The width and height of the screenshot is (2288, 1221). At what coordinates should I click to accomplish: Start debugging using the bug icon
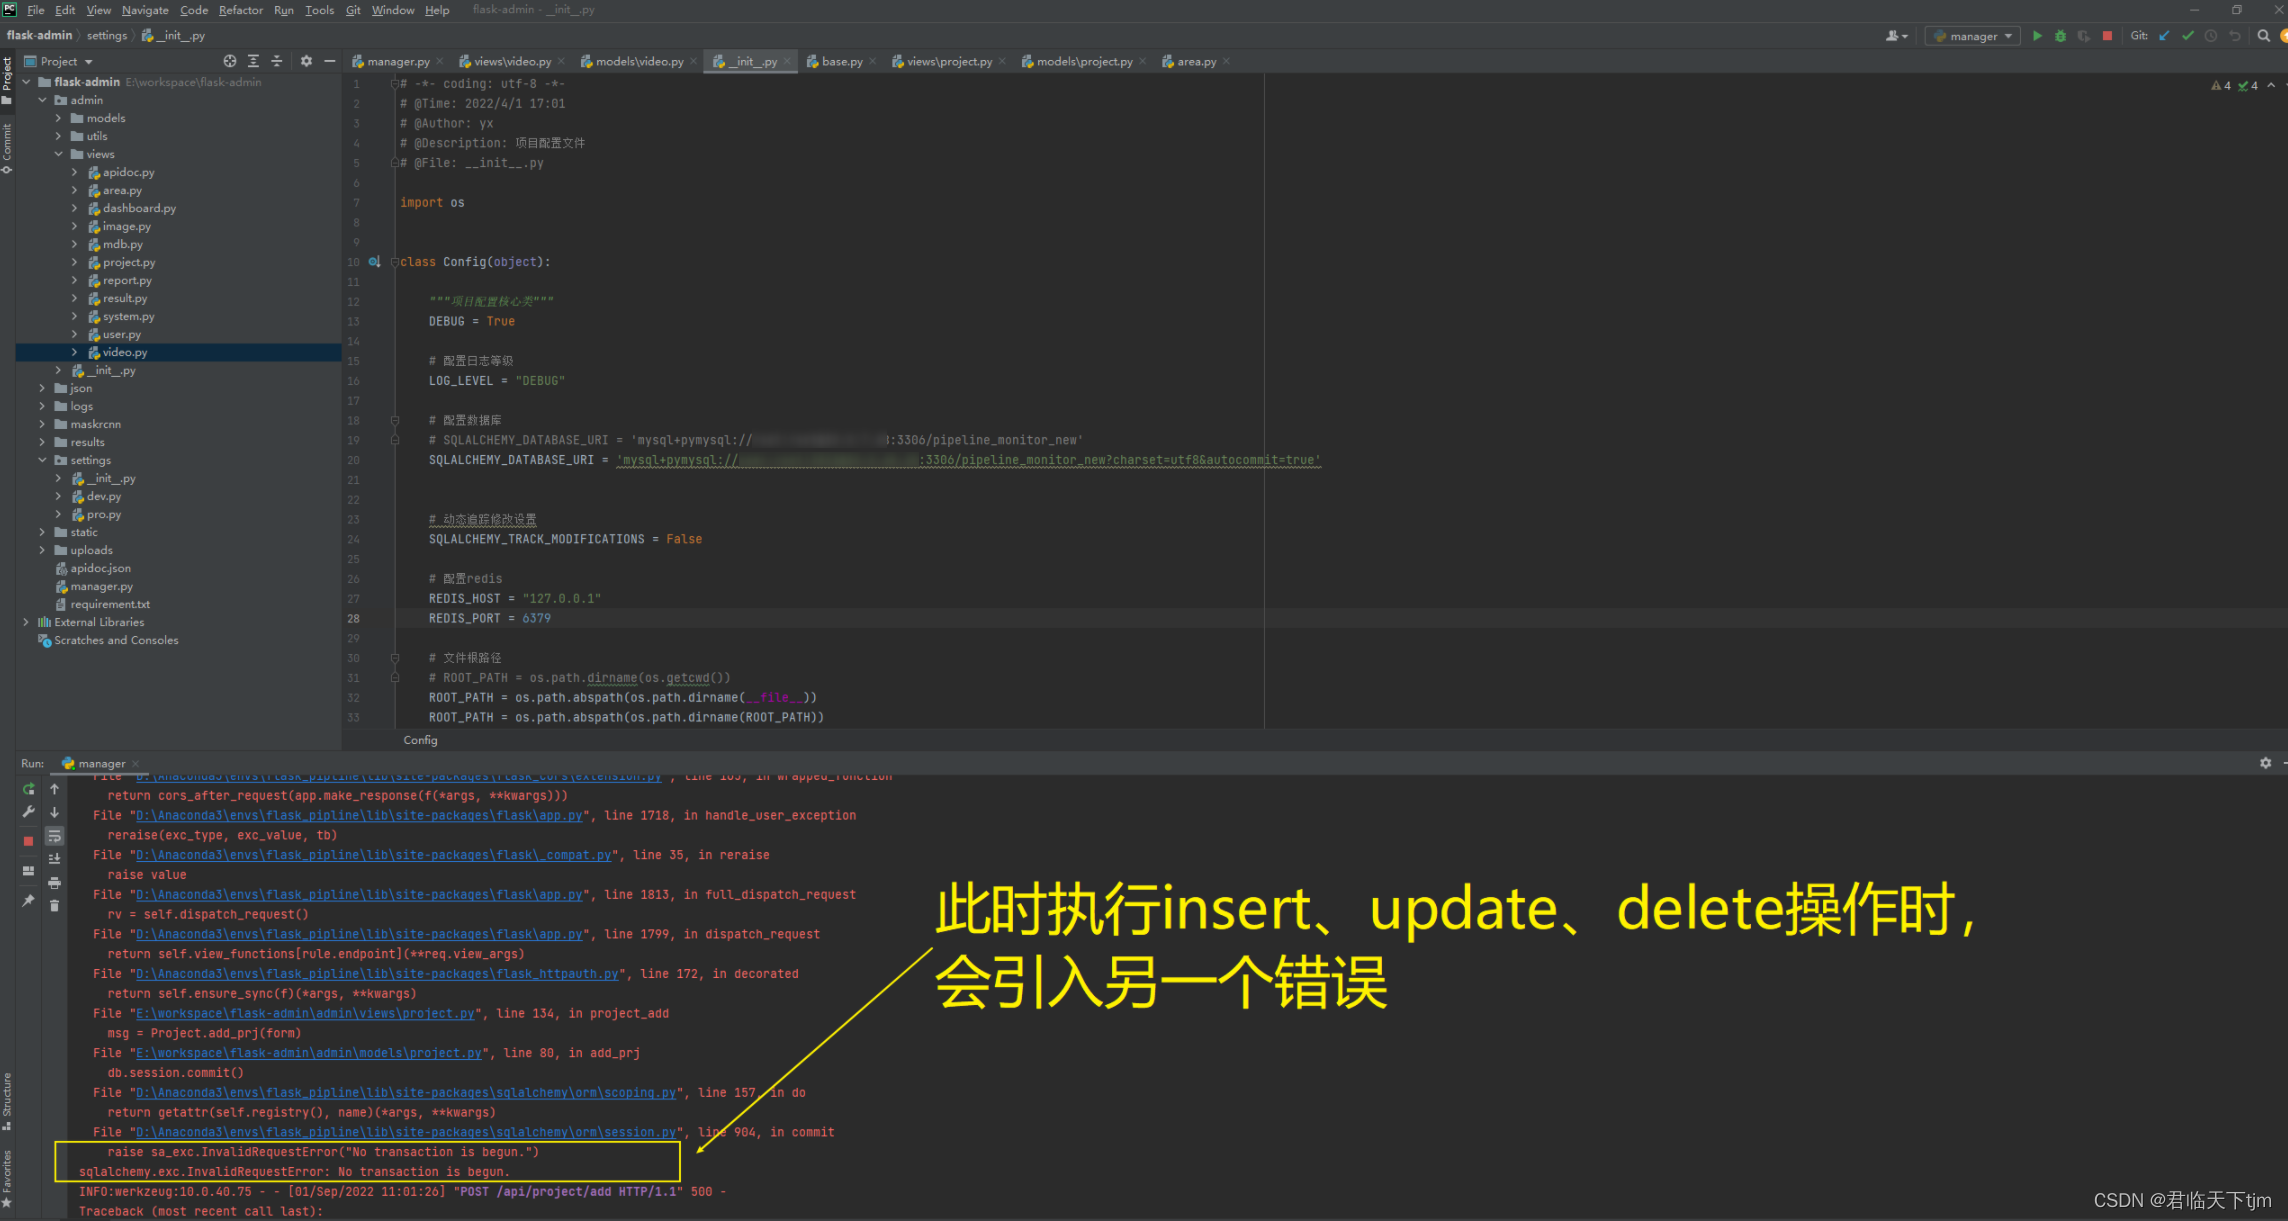click(x=2060, y=36)
